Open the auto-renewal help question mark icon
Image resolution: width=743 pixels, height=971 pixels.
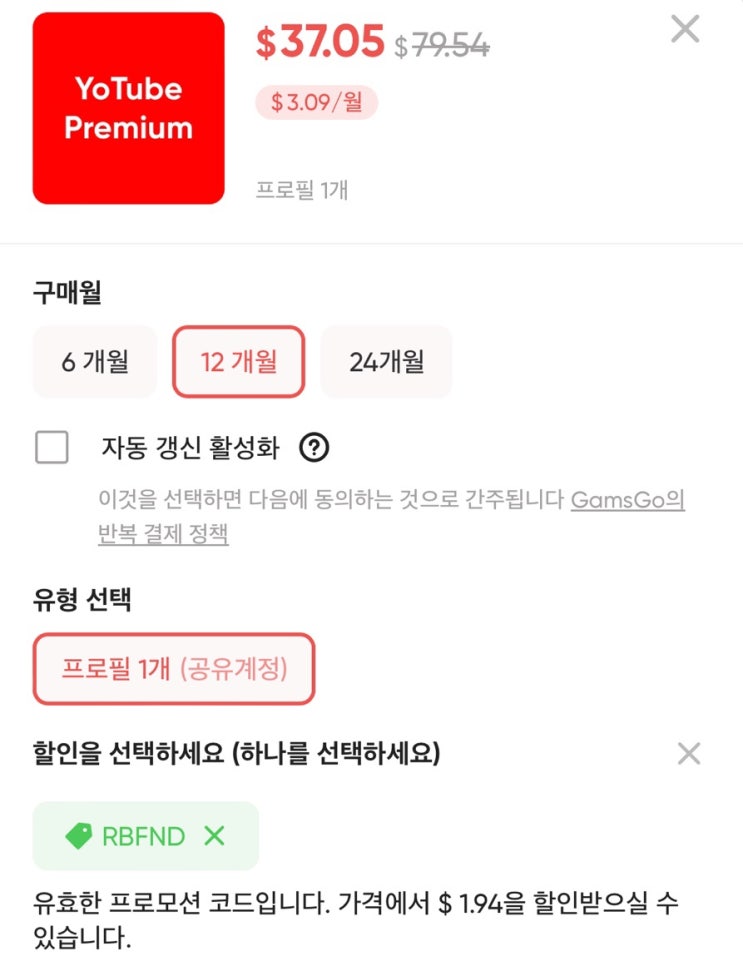314,447
